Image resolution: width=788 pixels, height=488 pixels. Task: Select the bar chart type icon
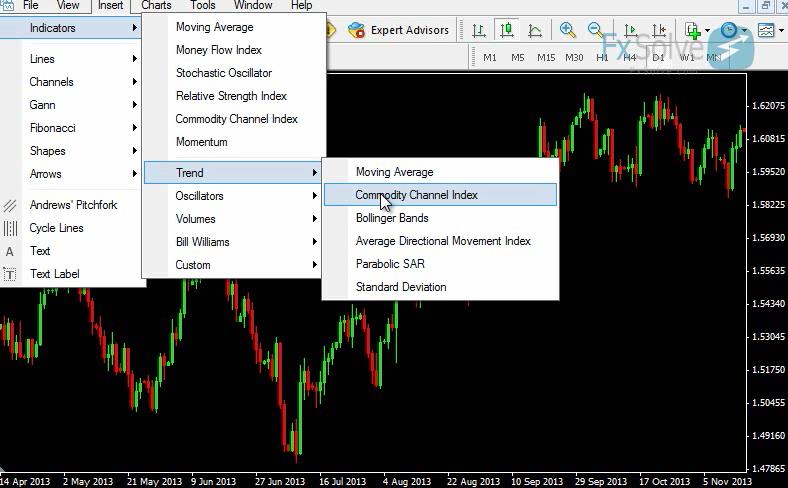coord(480,30)
